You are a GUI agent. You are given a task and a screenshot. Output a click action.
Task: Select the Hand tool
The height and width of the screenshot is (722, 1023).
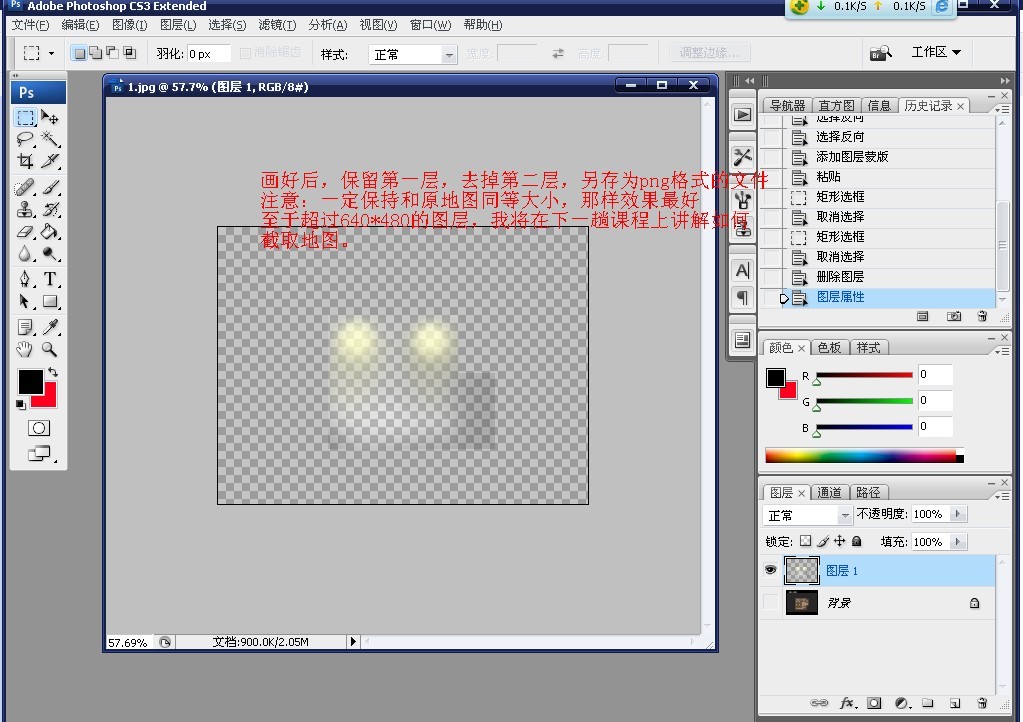click(25, 349)
